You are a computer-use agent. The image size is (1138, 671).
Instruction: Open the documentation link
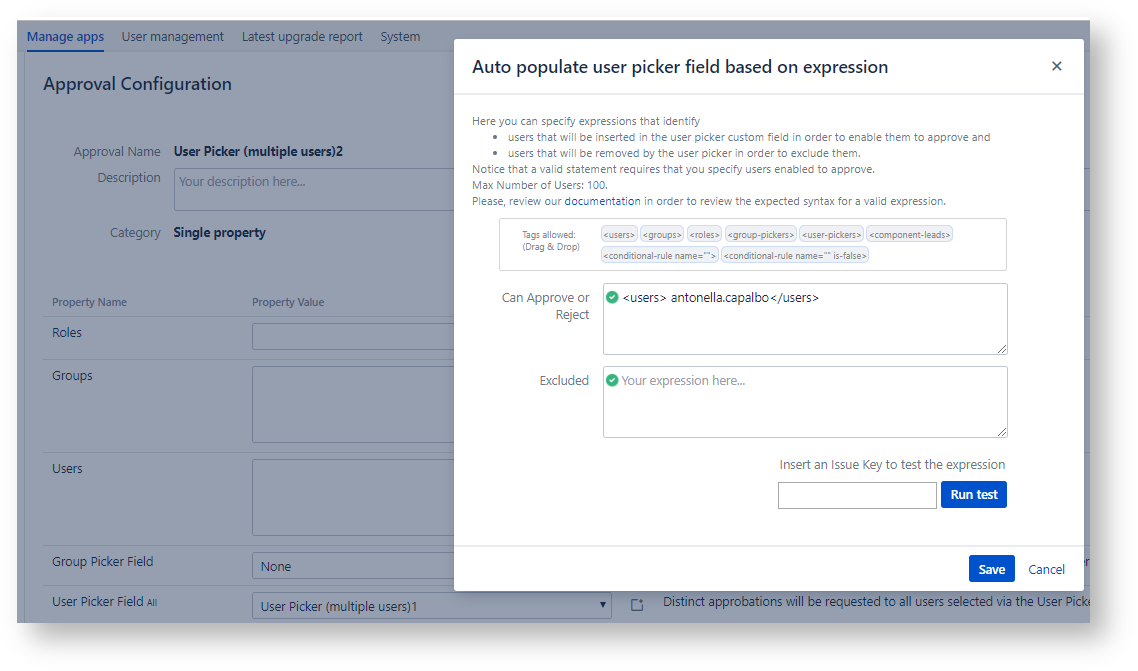click(x=602, y=201)
